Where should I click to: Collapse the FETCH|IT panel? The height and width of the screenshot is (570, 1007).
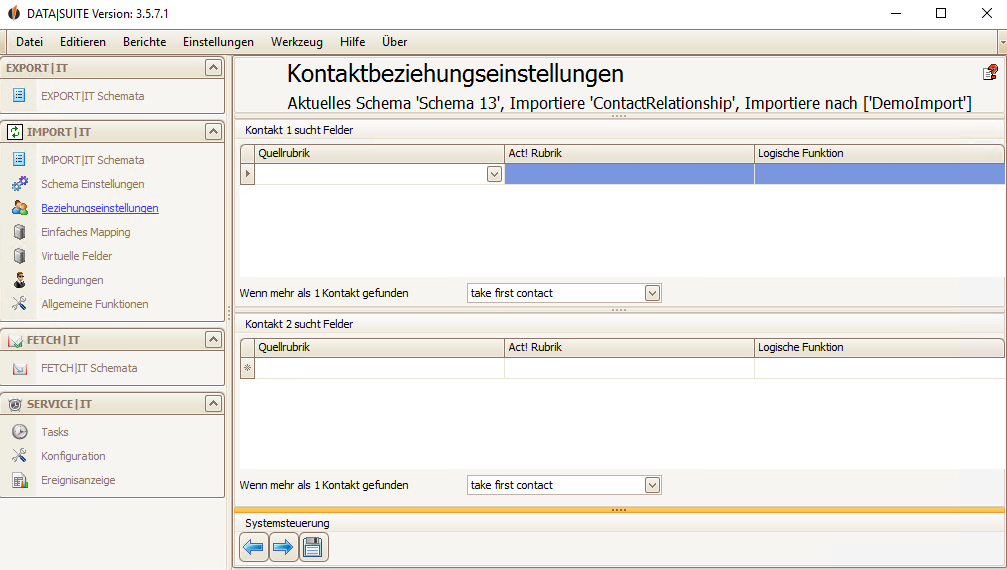tap(213, 340)
